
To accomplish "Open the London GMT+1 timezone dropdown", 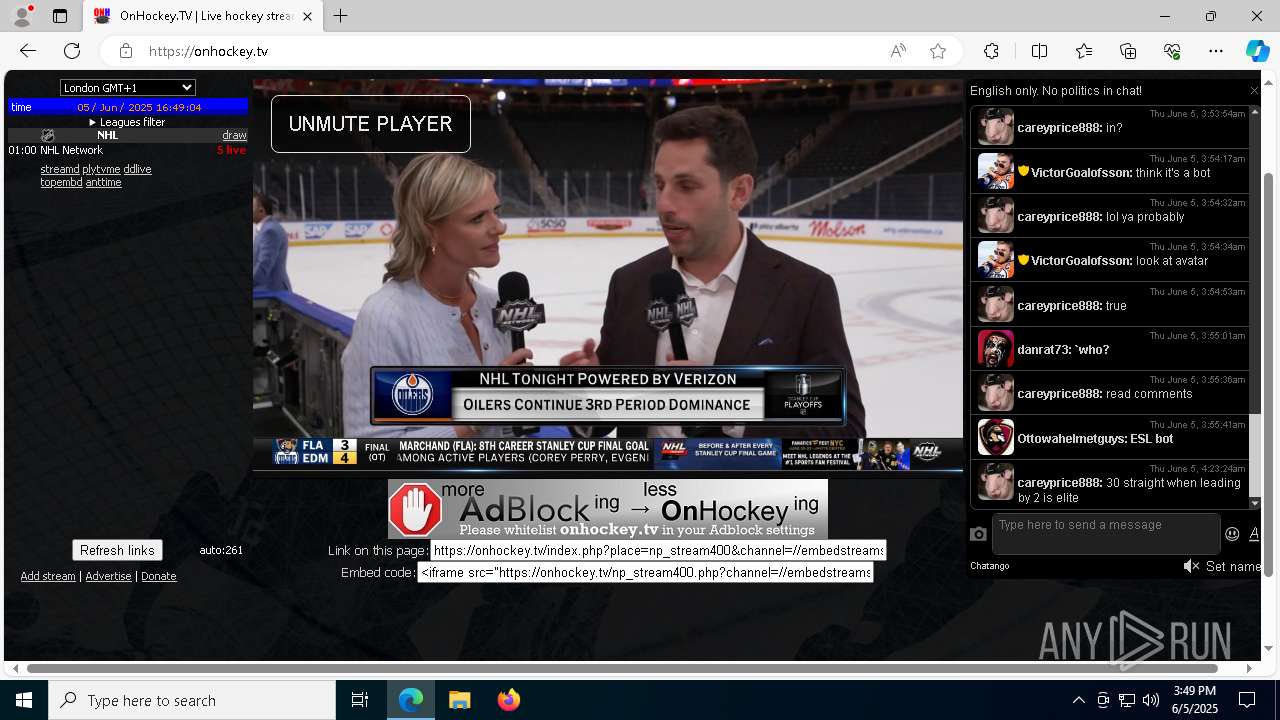I will 128,88.
